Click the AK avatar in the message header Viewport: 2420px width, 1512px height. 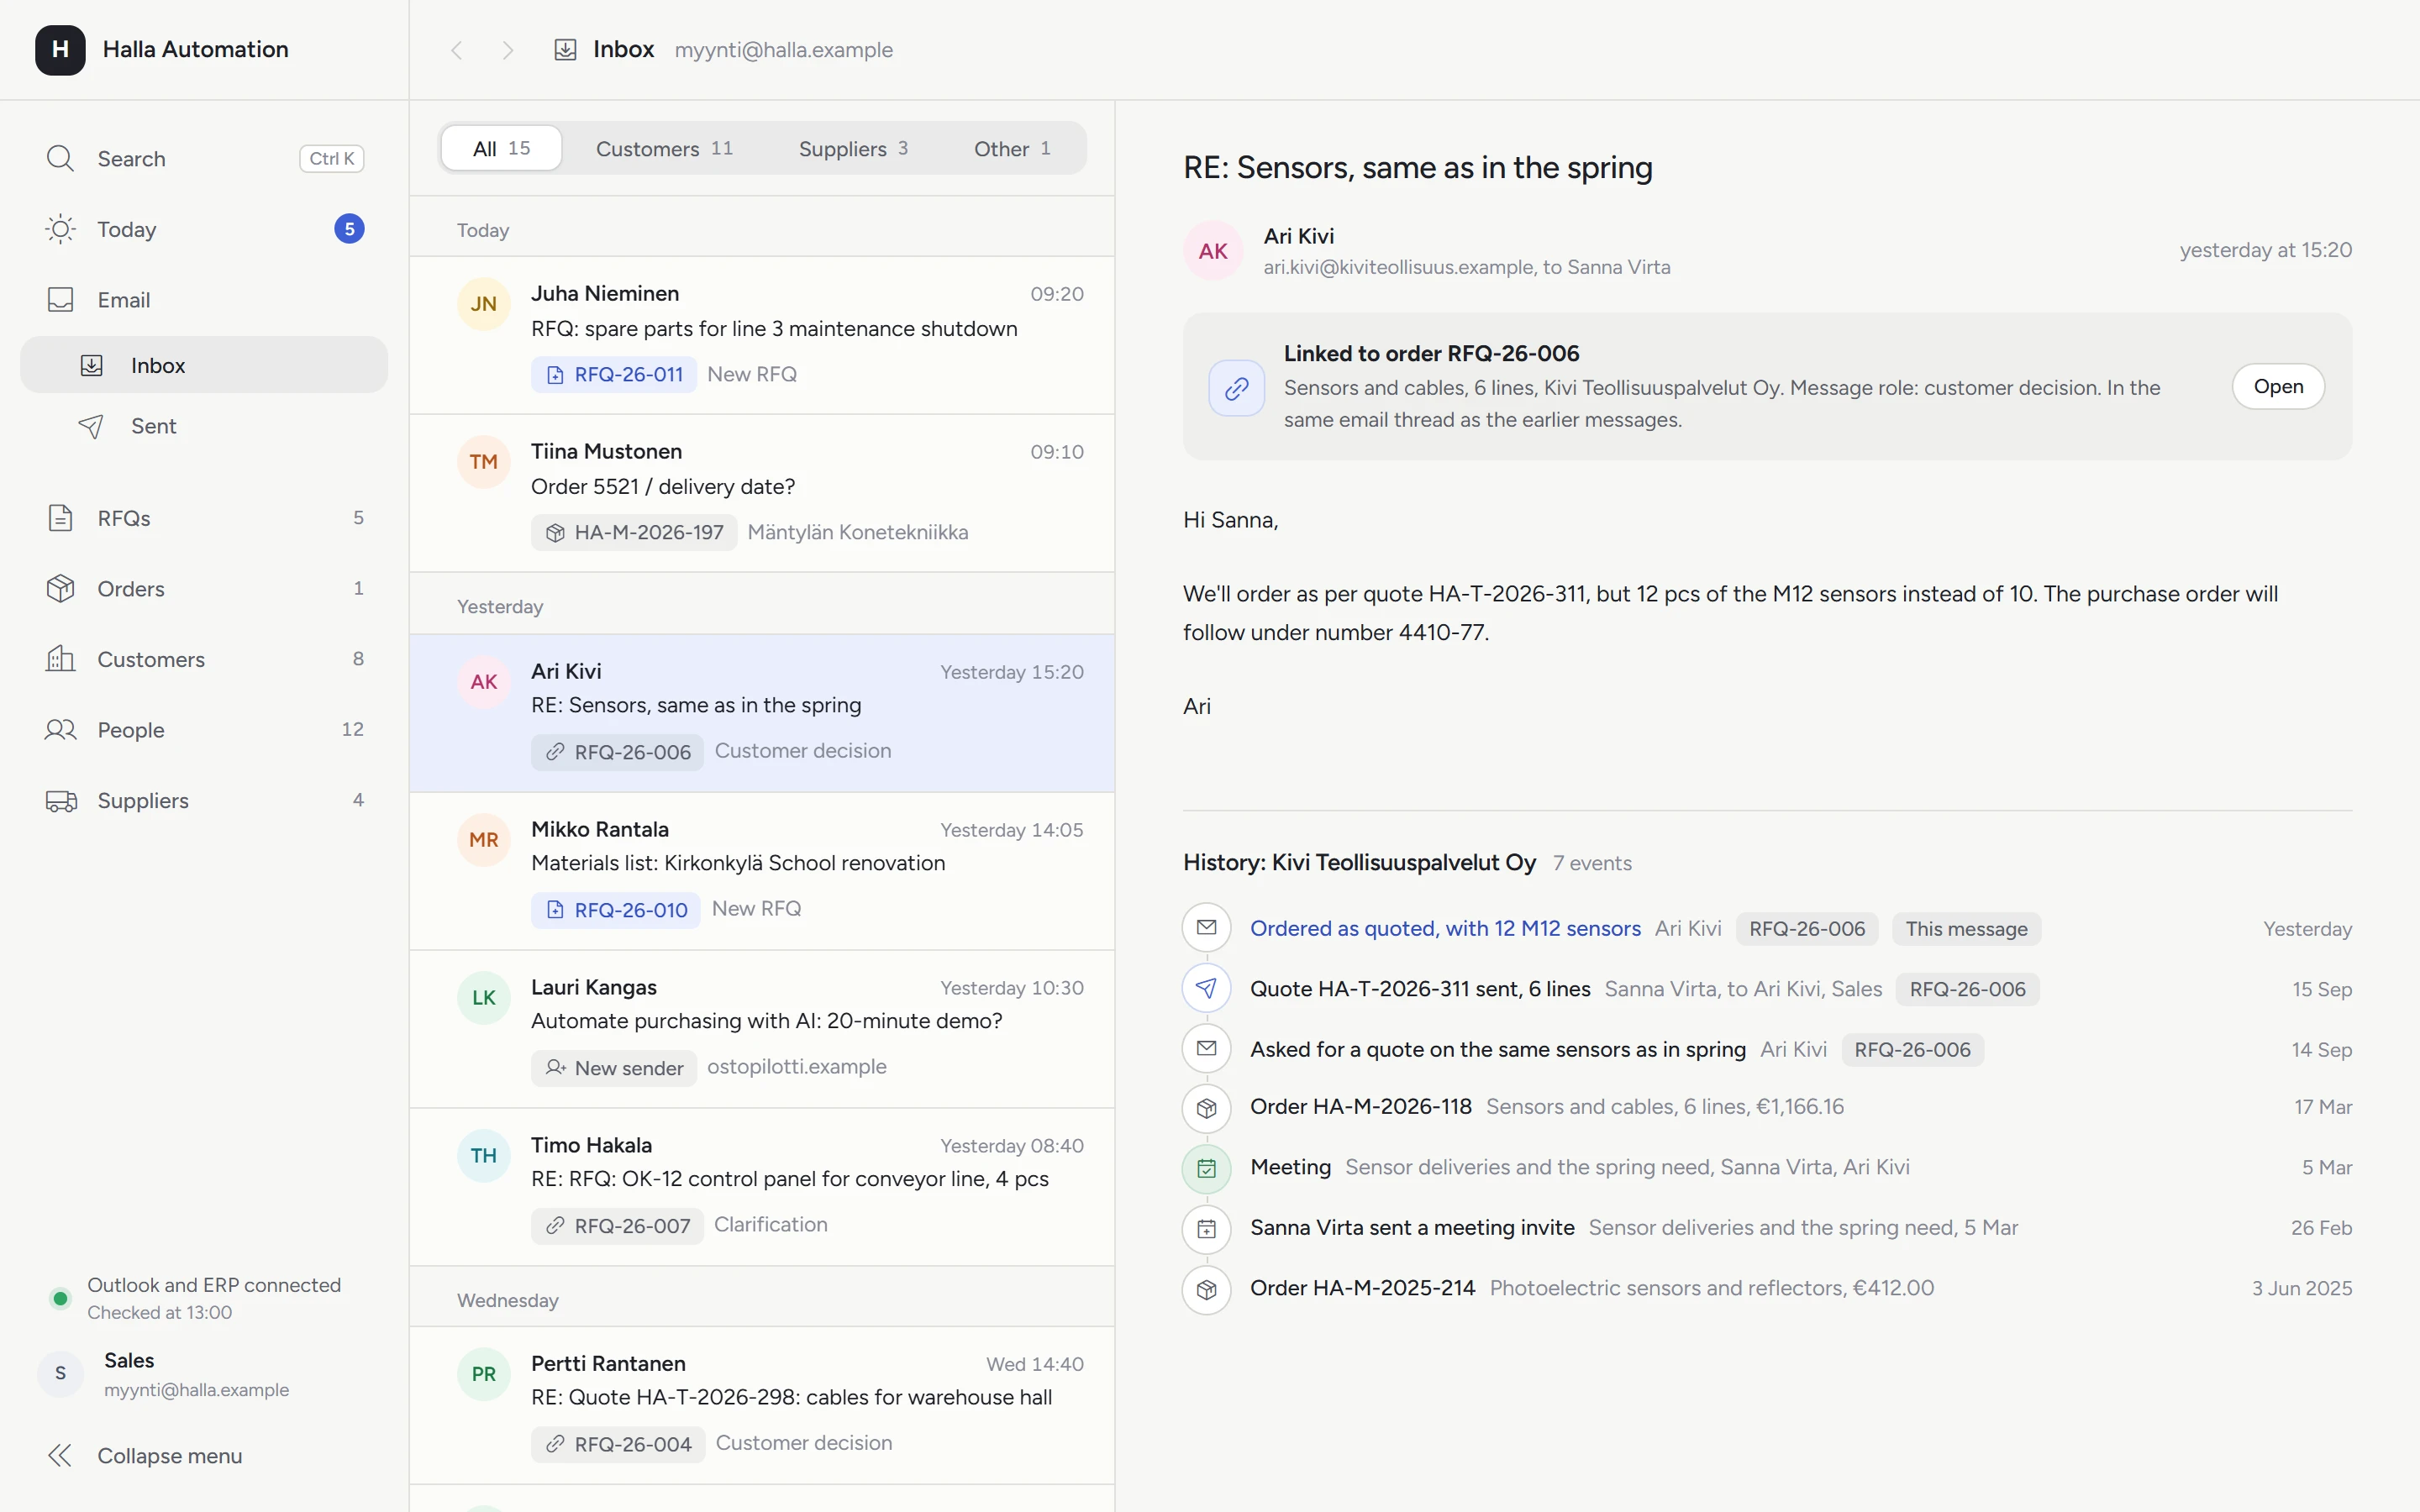point(1213,251)
